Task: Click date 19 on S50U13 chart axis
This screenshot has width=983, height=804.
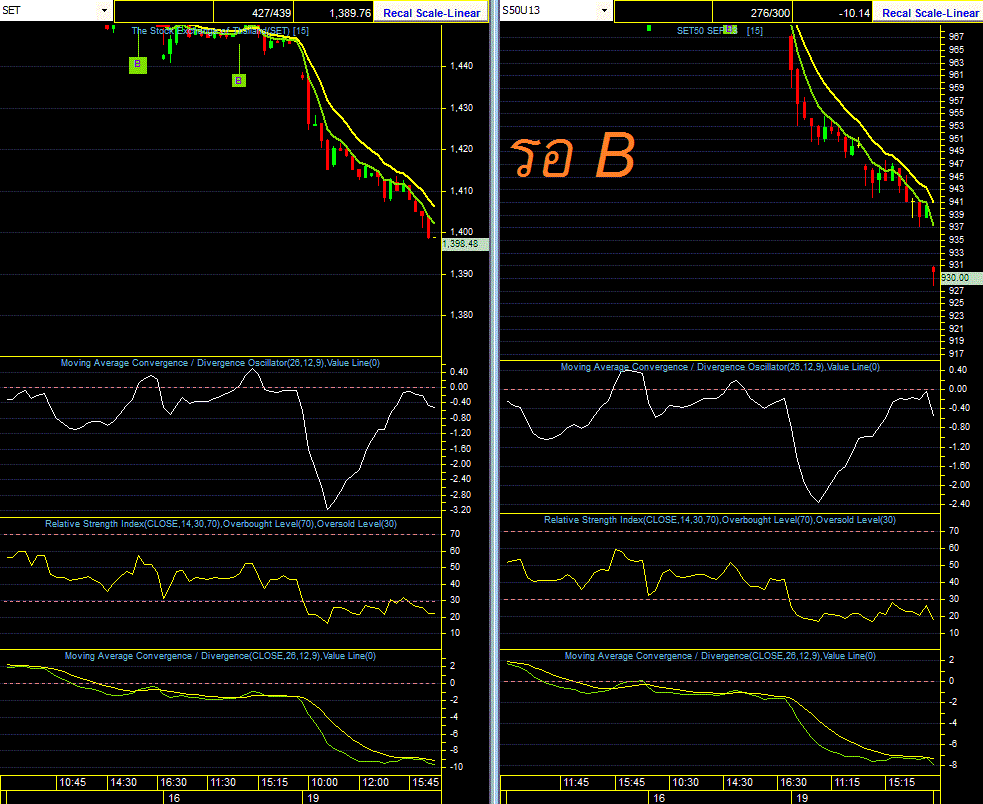Action: point(802,798)
